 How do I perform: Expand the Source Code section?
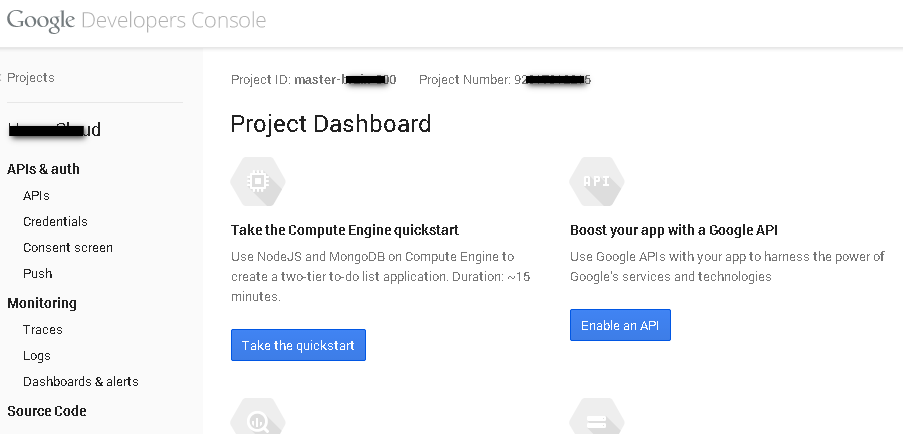coord(47,411)
